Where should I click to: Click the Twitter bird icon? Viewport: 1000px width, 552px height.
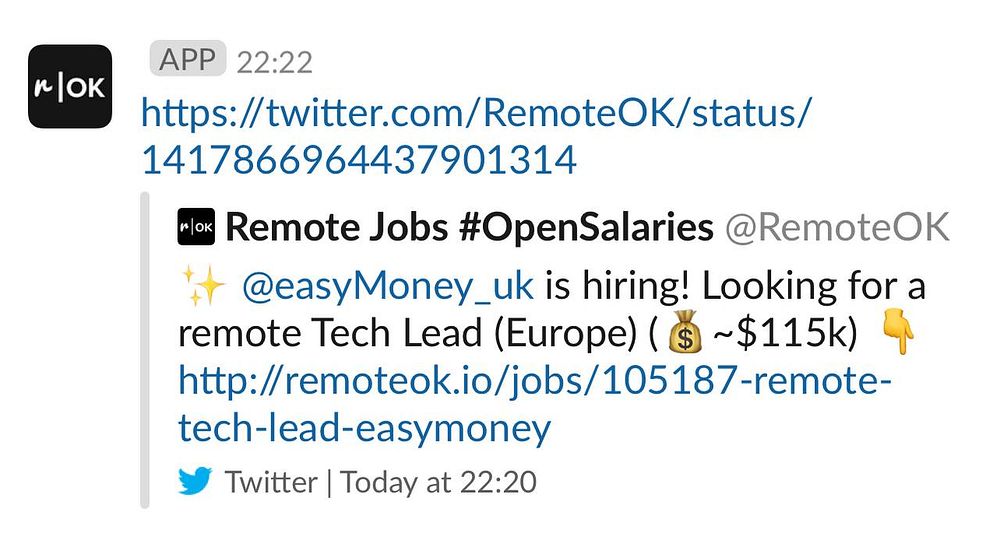pos(196,481)
